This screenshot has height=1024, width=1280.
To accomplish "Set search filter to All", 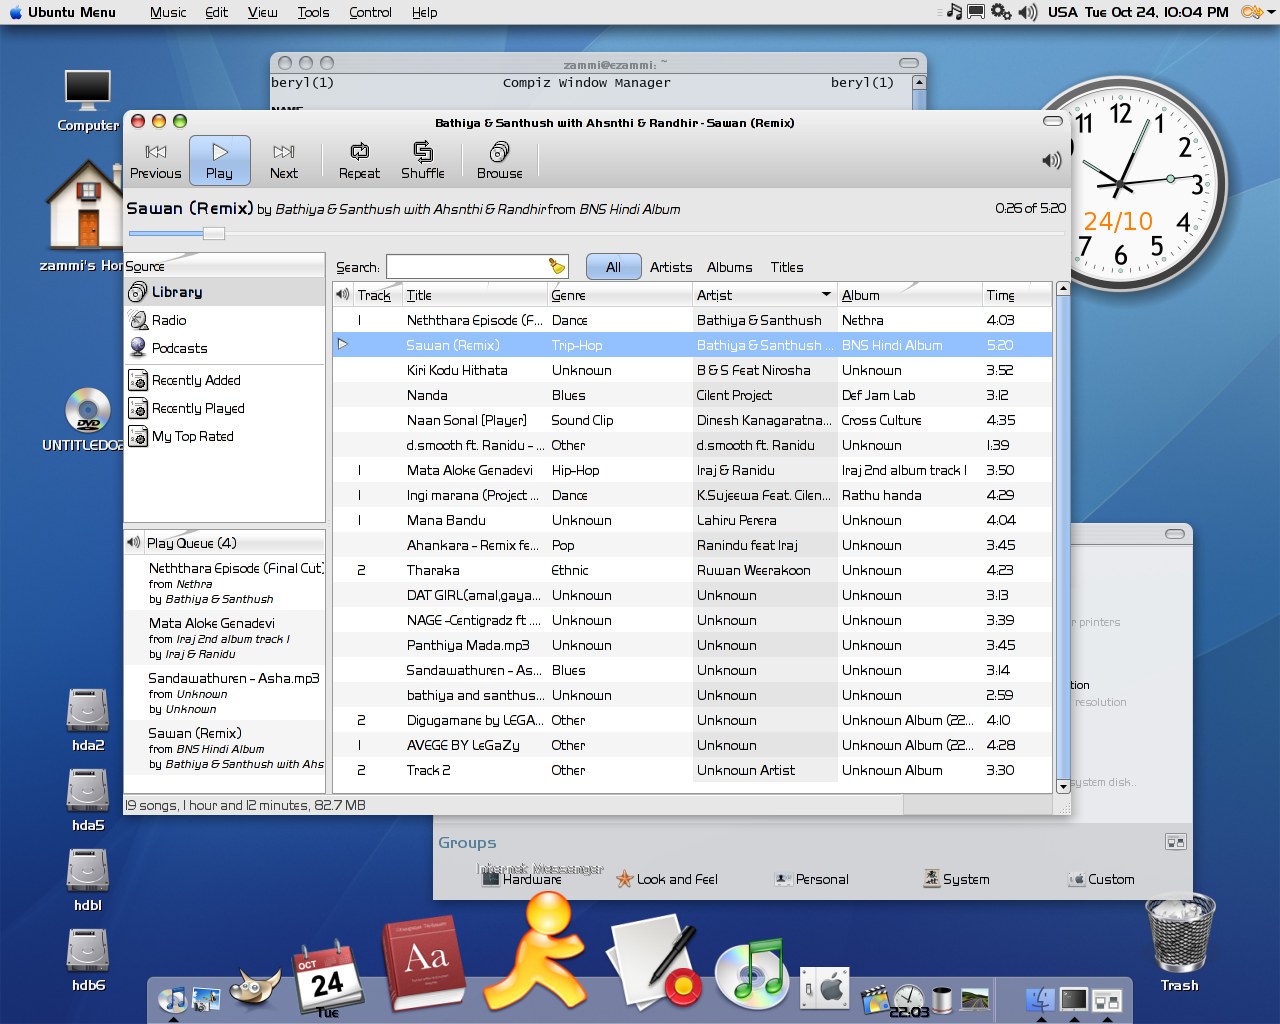I will coord(613,267).
